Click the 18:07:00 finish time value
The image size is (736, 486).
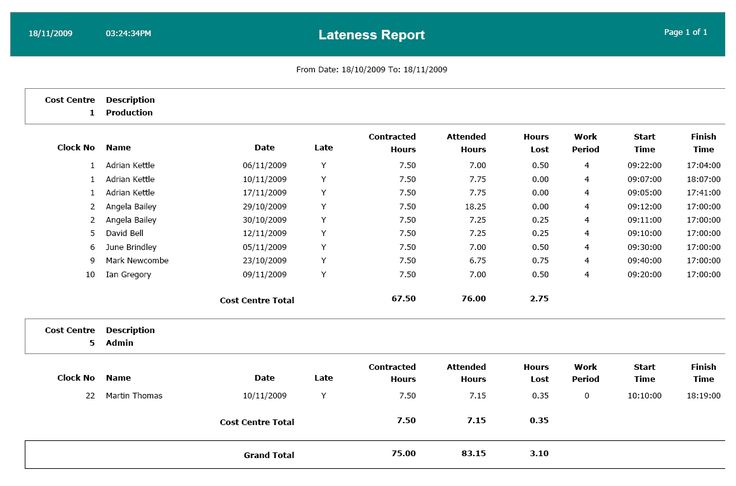[703, 179]
